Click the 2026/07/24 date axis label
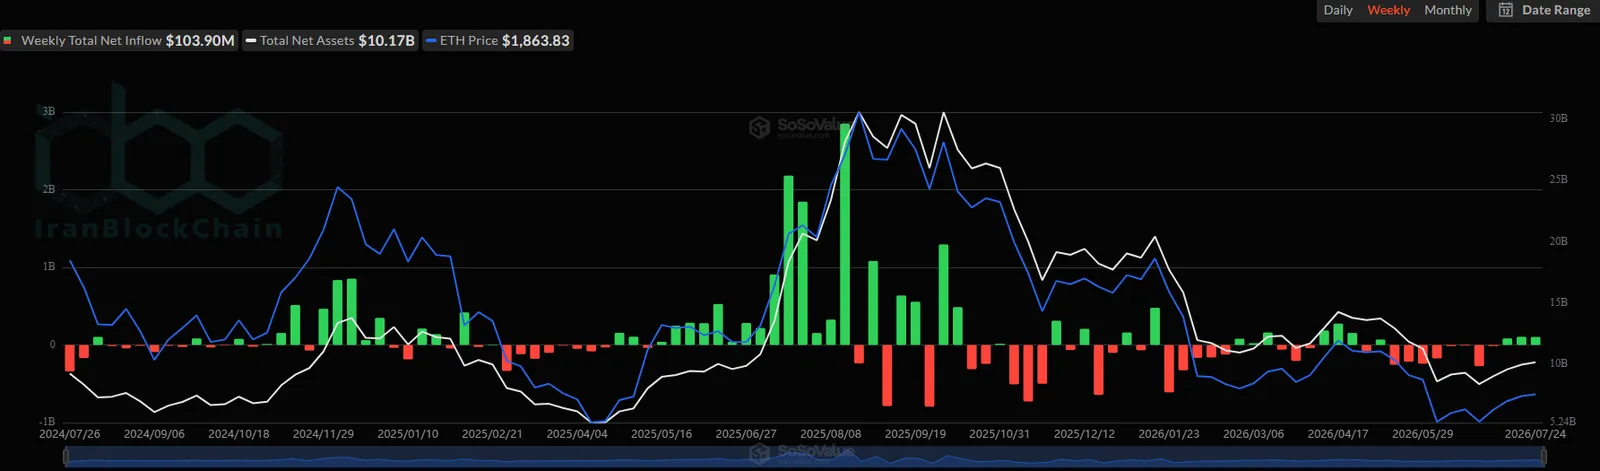This screenshot has width=1600, height=471. [x=1536, y=434]
